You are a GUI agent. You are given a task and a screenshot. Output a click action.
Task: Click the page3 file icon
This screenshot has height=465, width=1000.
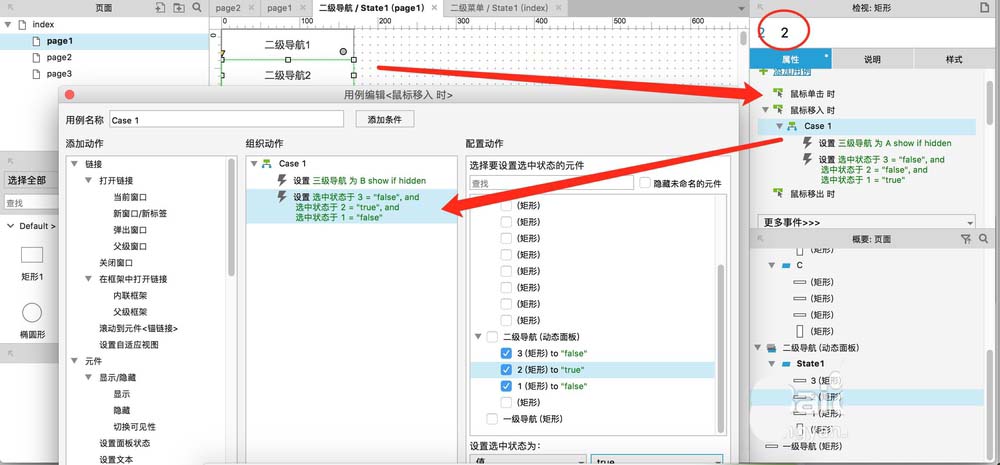(37, 74)
